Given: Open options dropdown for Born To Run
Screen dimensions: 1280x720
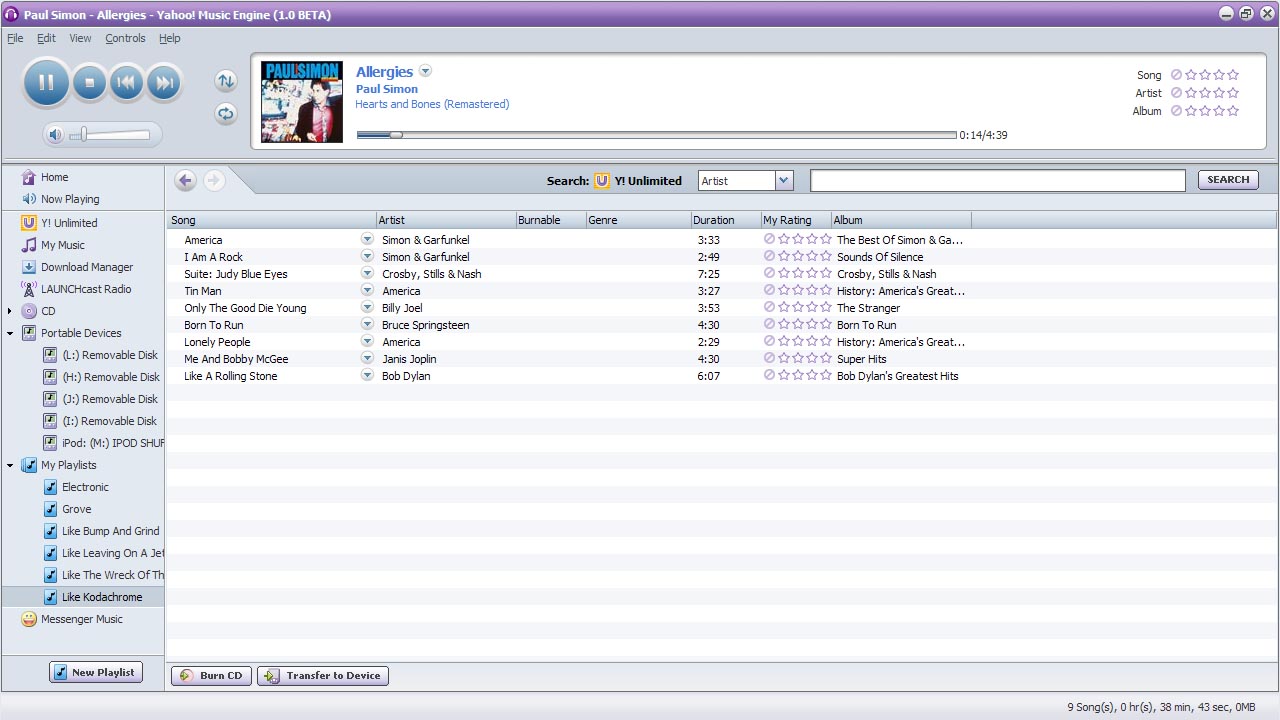Looking at the screenshot, I should pyautogui.click(x=367, y=324).
